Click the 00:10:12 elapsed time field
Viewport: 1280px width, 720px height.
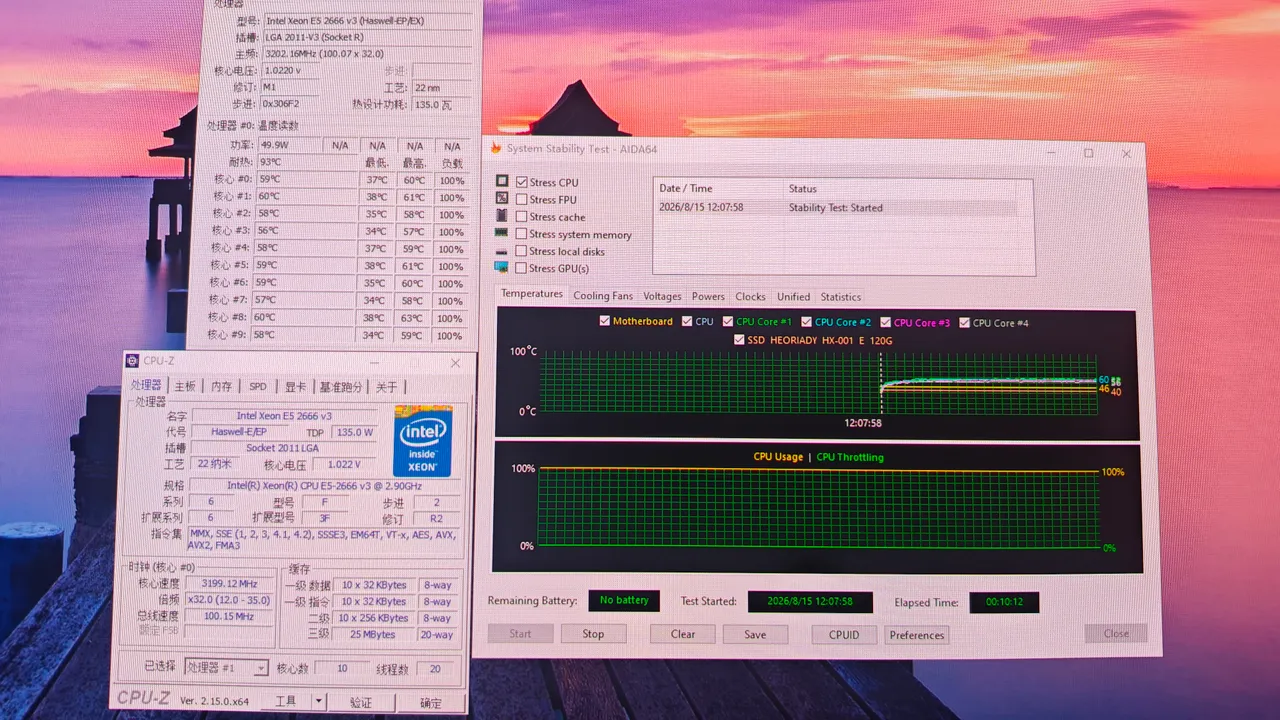pos(1004,602)
